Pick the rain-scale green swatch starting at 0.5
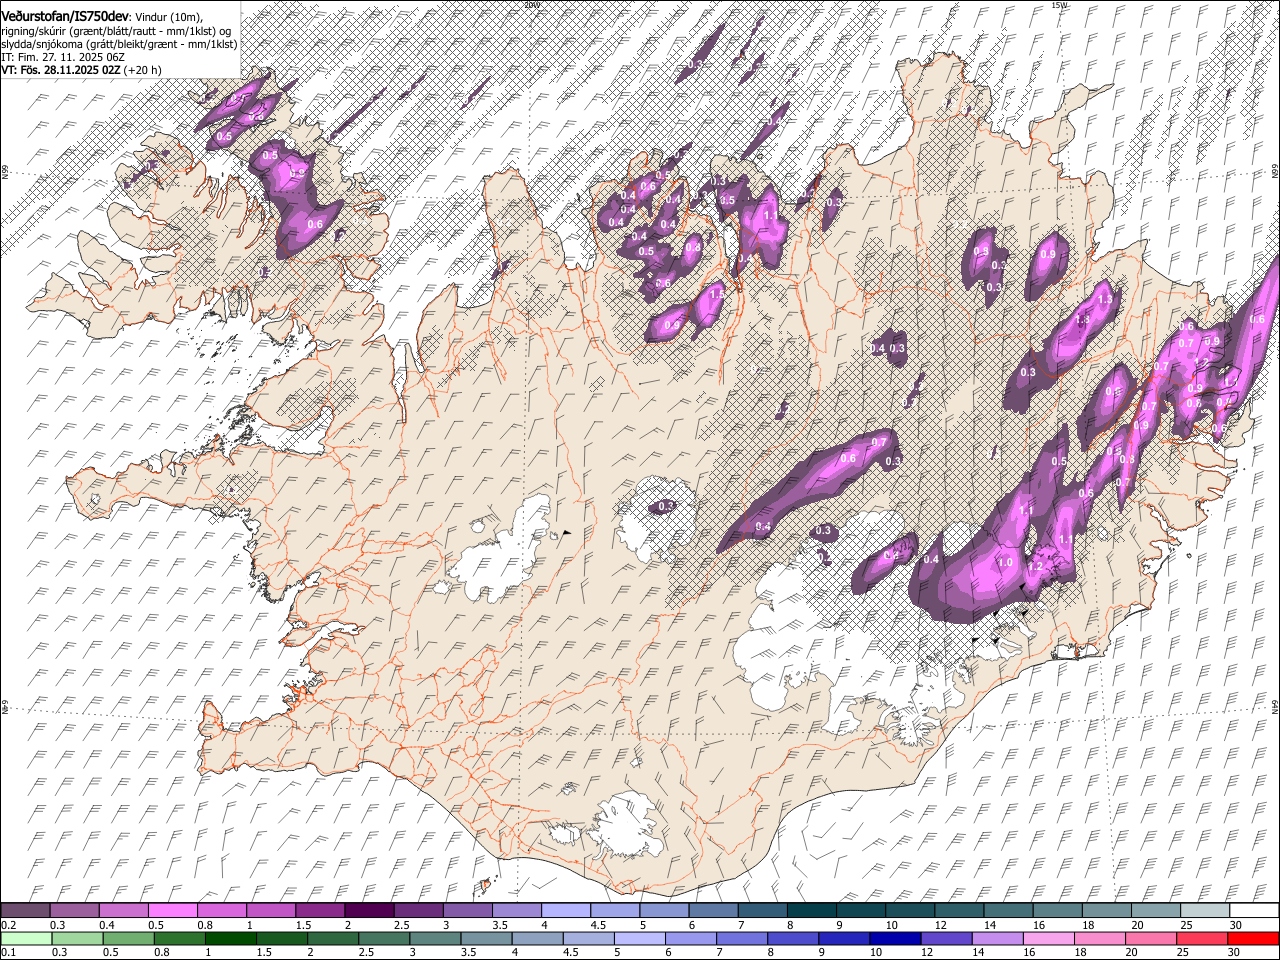 pos(129,938)
